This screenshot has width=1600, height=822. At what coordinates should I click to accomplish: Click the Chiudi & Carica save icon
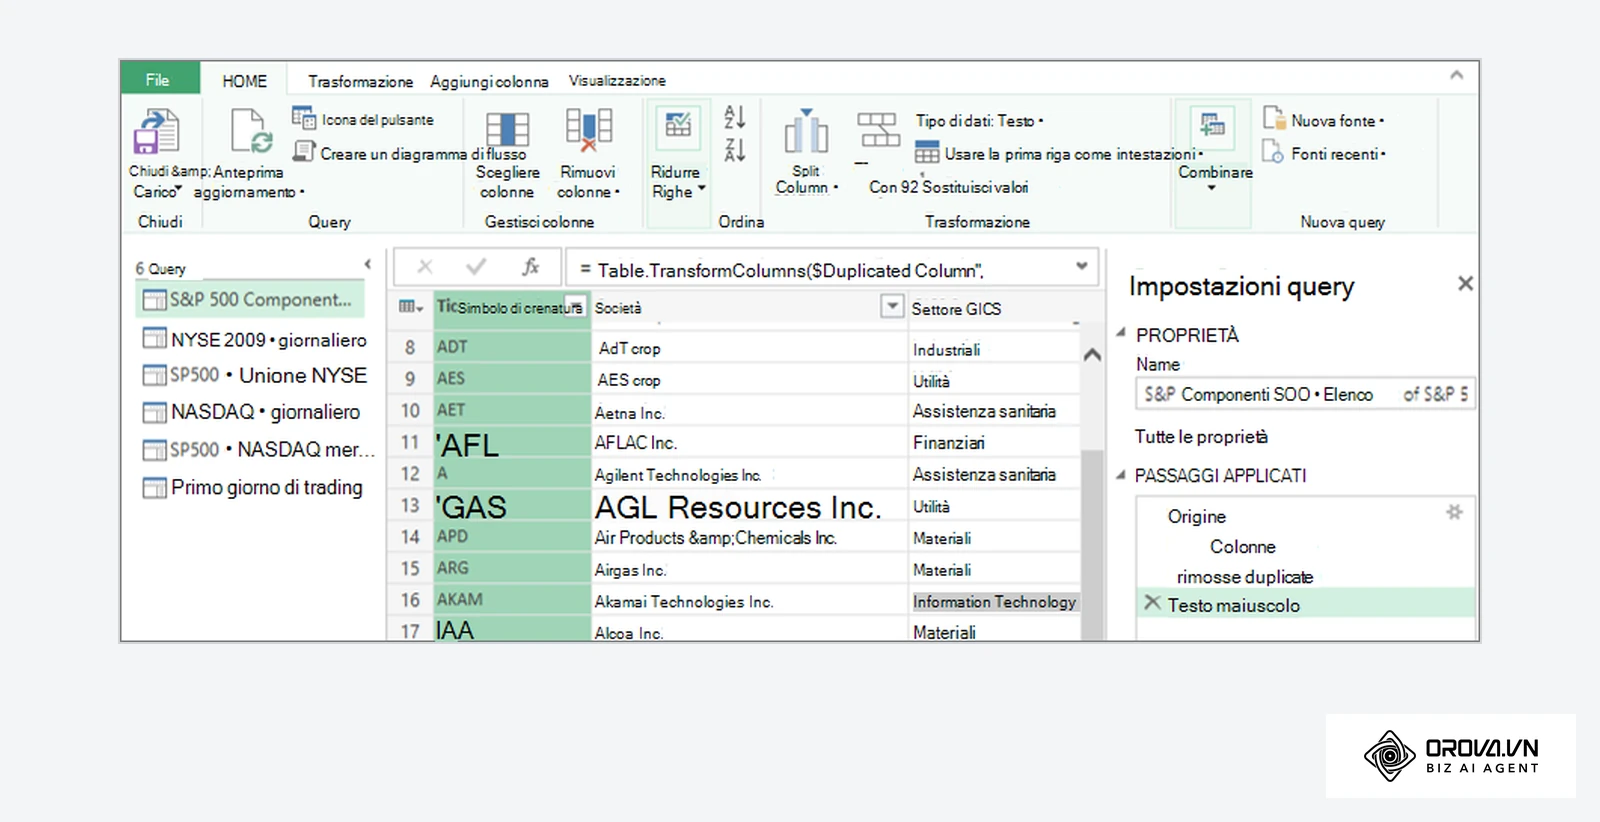[156, 132]
